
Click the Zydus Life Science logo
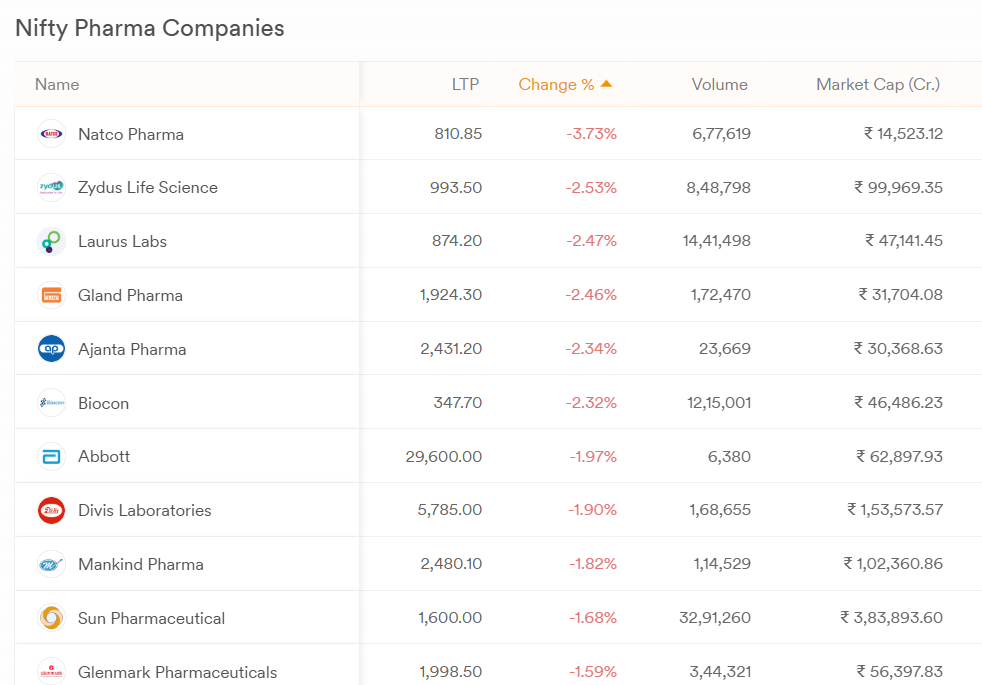(x=51, y=187)
